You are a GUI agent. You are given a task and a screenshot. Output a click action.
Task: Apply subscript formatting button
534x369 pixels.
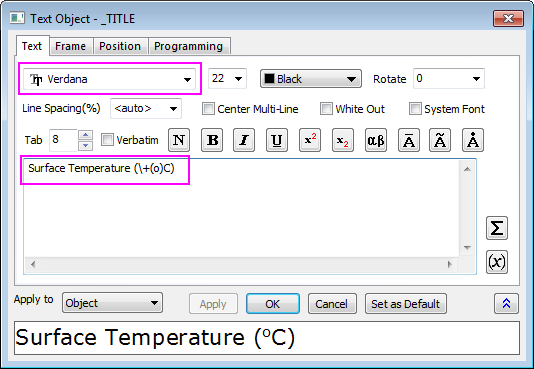coord(343,140)
